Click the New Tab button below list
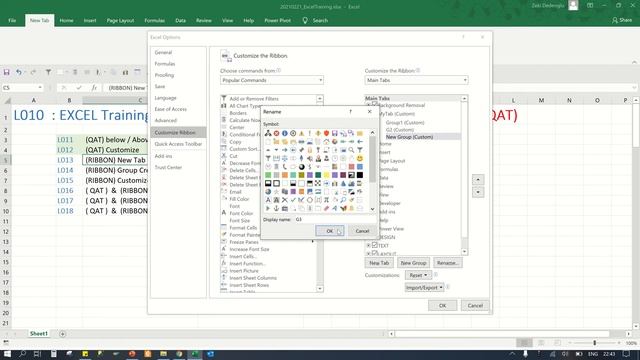The width and height of the screenshot is (640, 360). (379, 263)
